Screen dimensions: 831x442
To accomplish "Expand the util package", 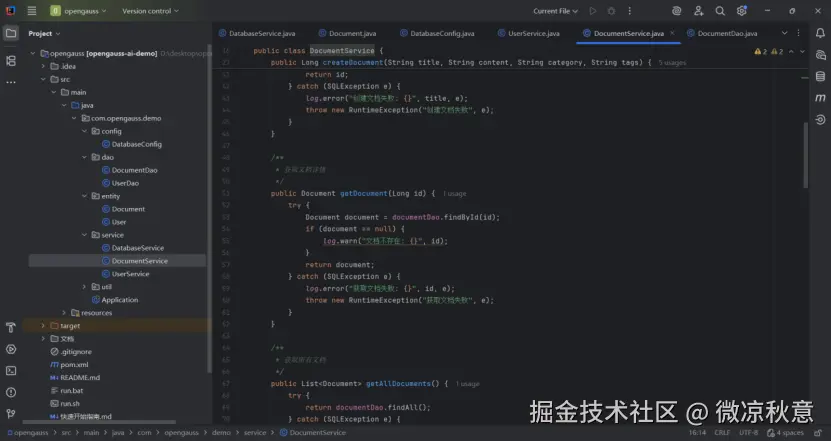I will pos(84,287).
